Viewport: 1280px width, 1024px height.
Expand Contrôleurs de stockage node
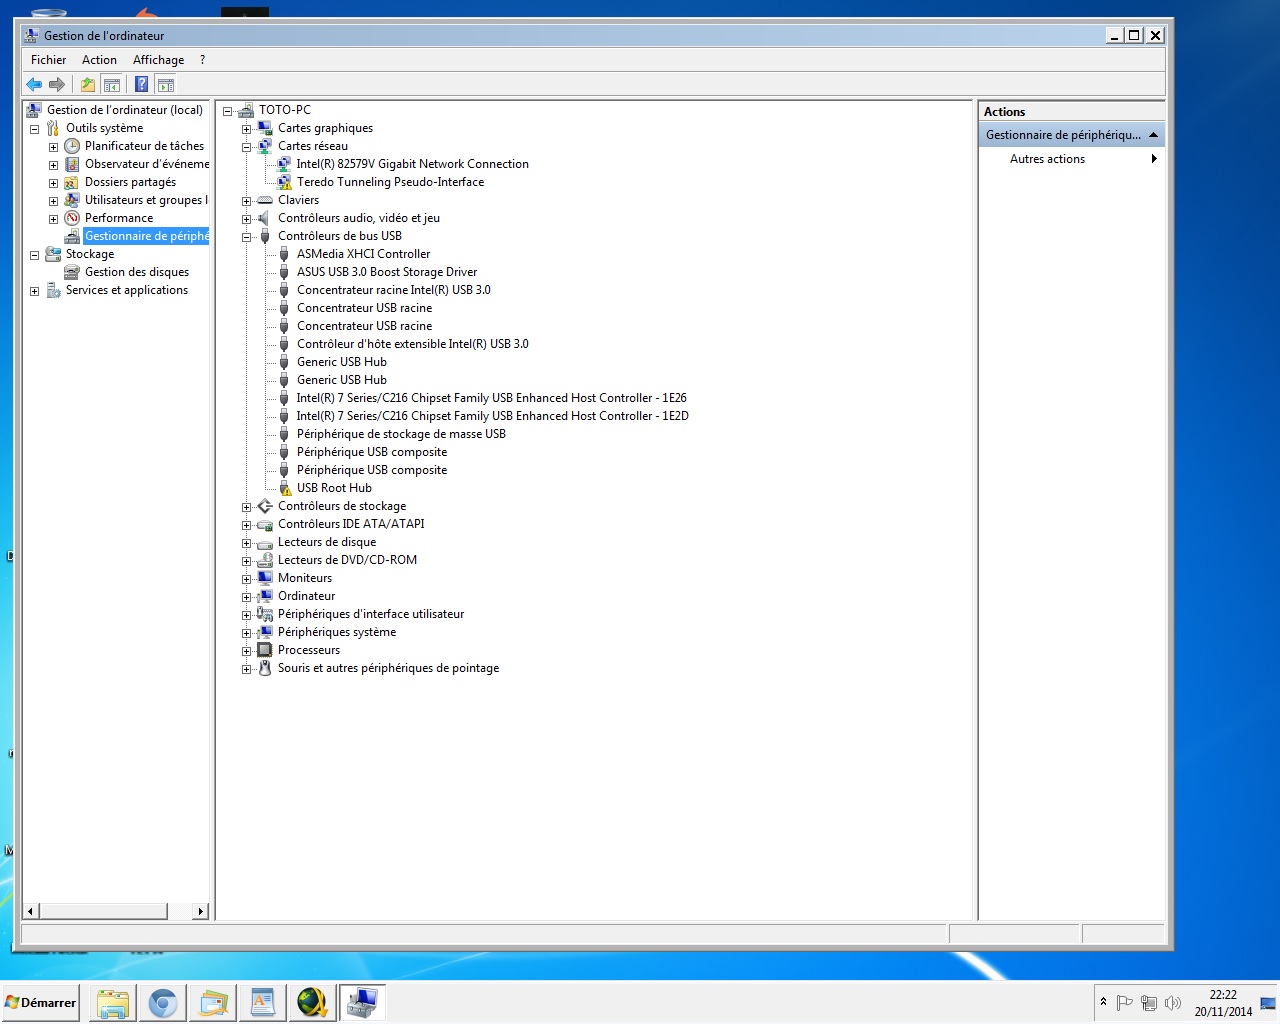pos(246,507)
